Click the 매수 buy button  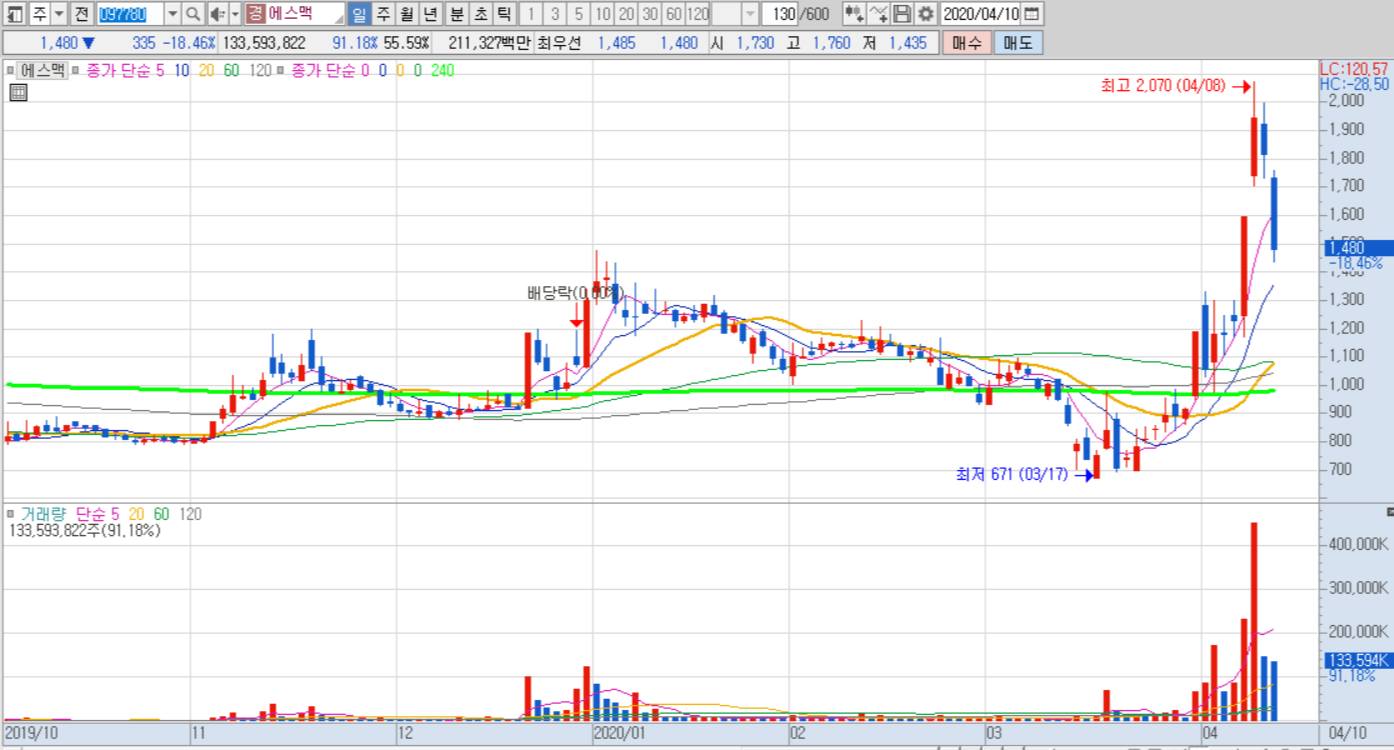967,43
